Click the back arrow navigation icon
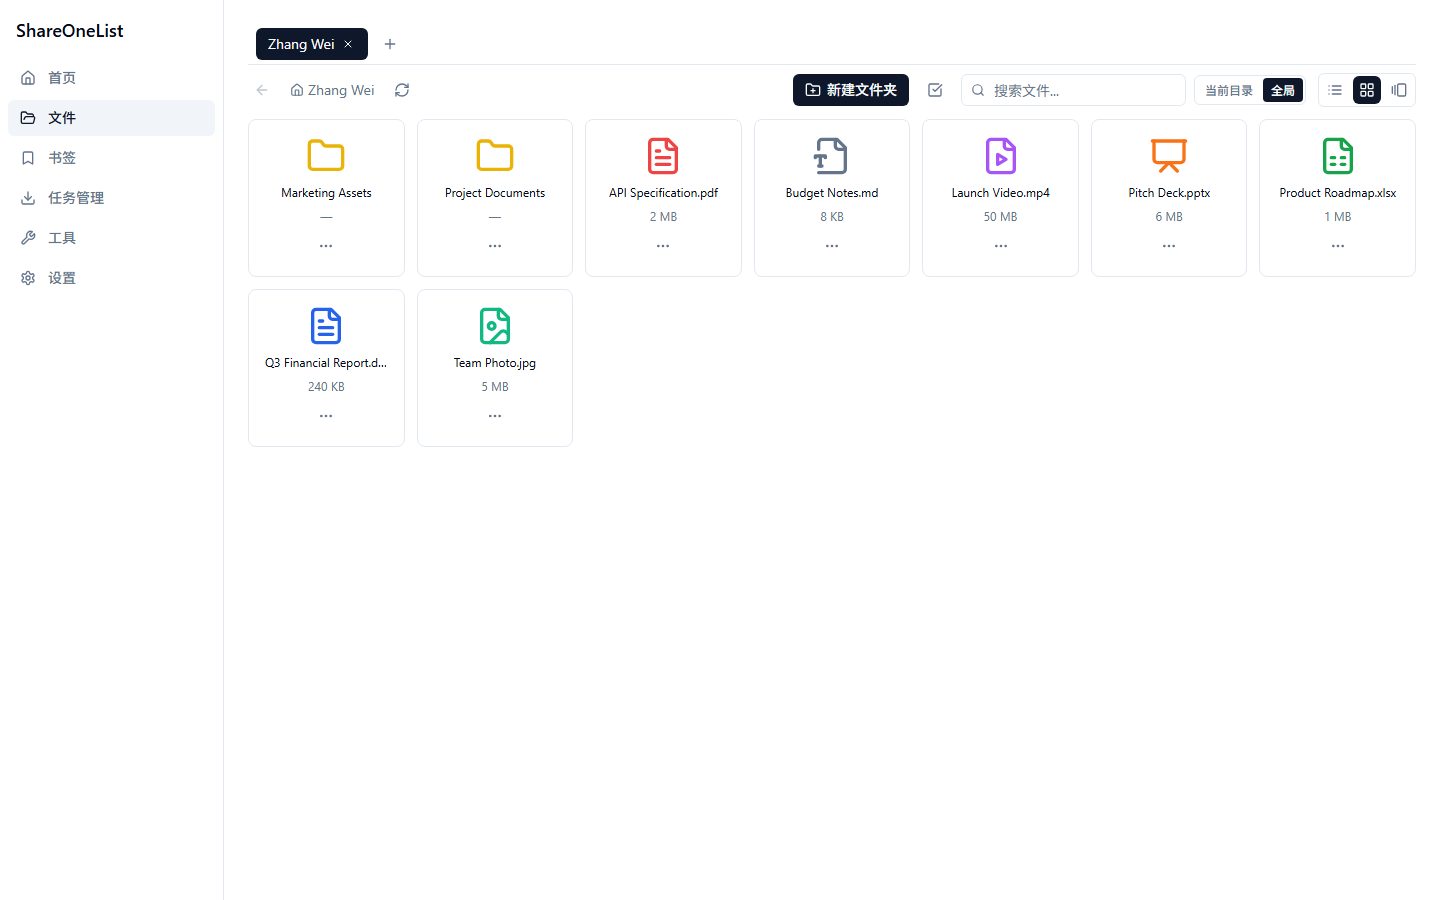The image size is (1440, 900). tap(262, 90)
